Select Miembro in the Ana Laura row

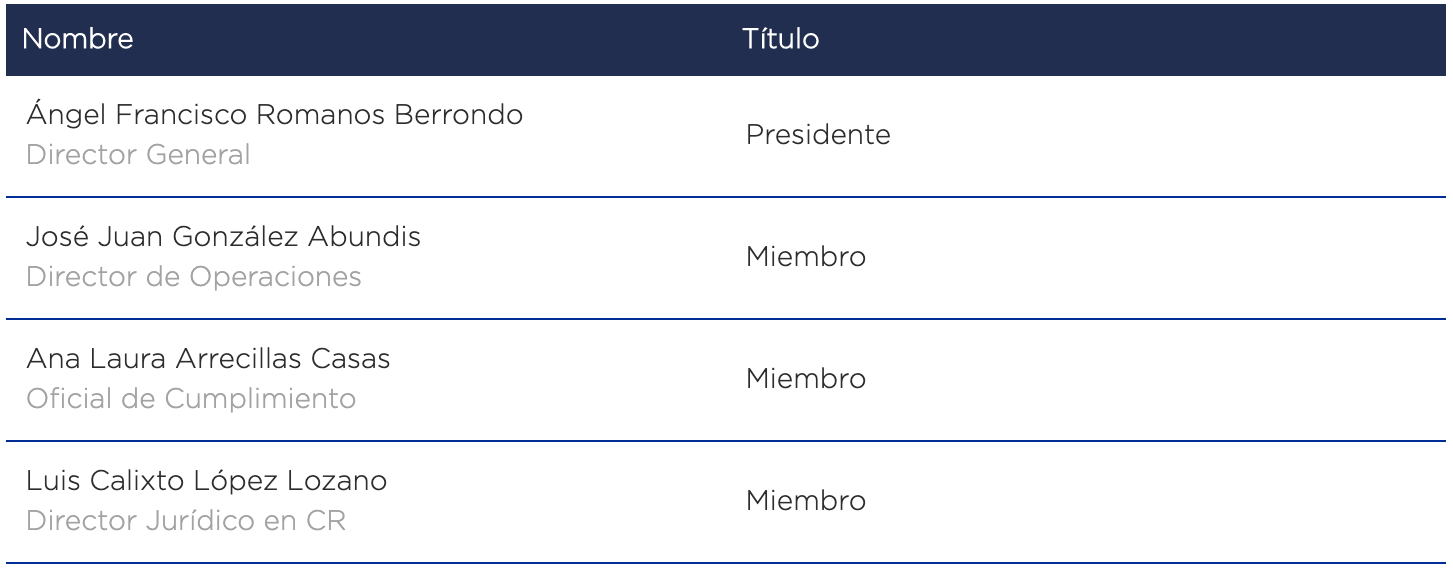pyautogui.click(x=806, y=378)
